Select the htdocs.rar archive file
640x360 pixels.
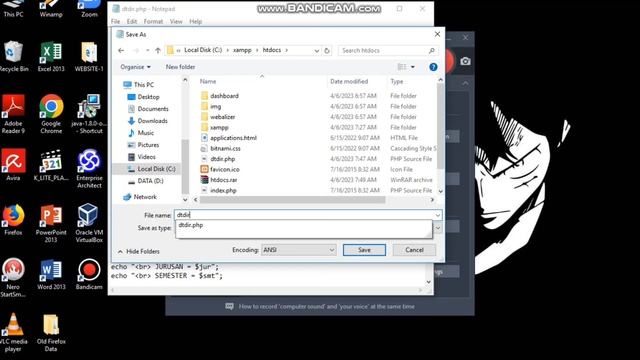pyautogui.click(x=224, y=180)
